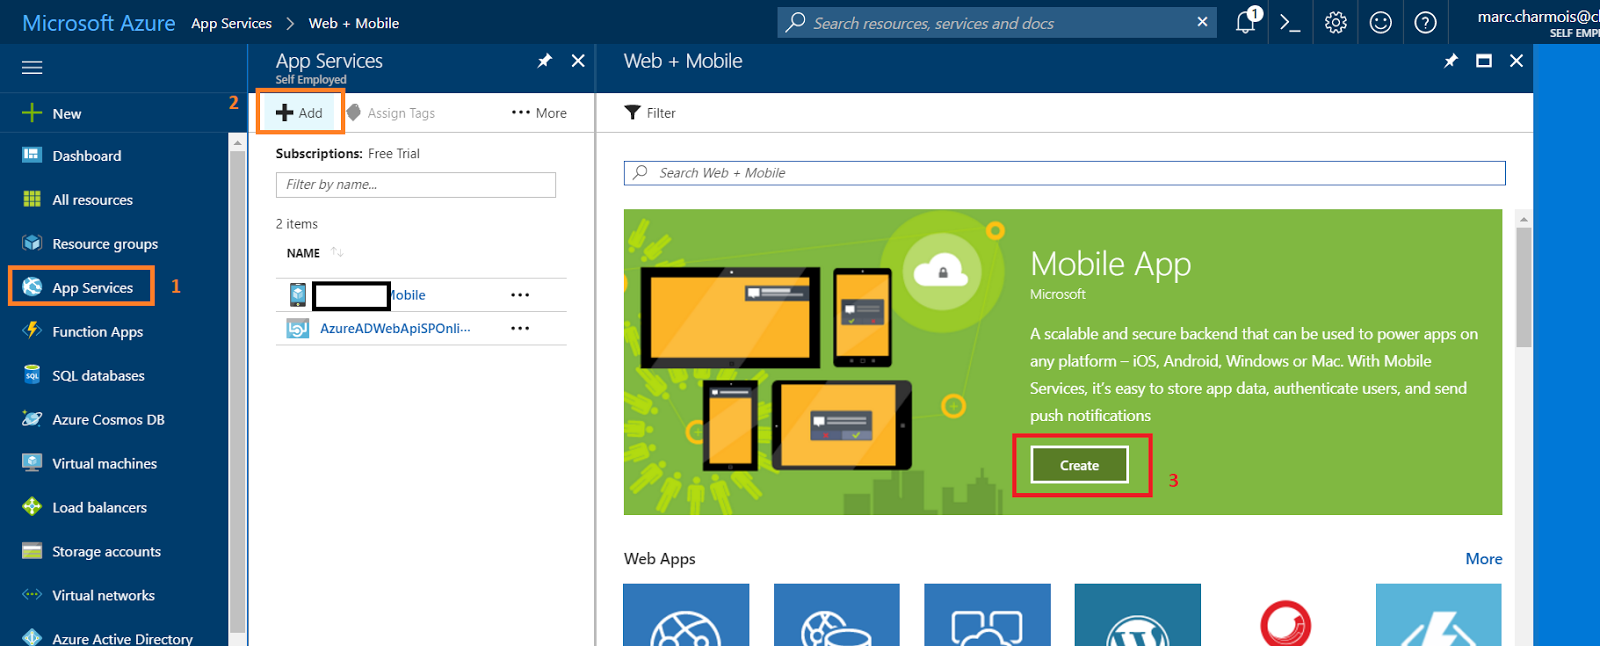The image size is (1600, 646).
Task: Open the marc.charmois account menu
Action: pos(1538,23)
